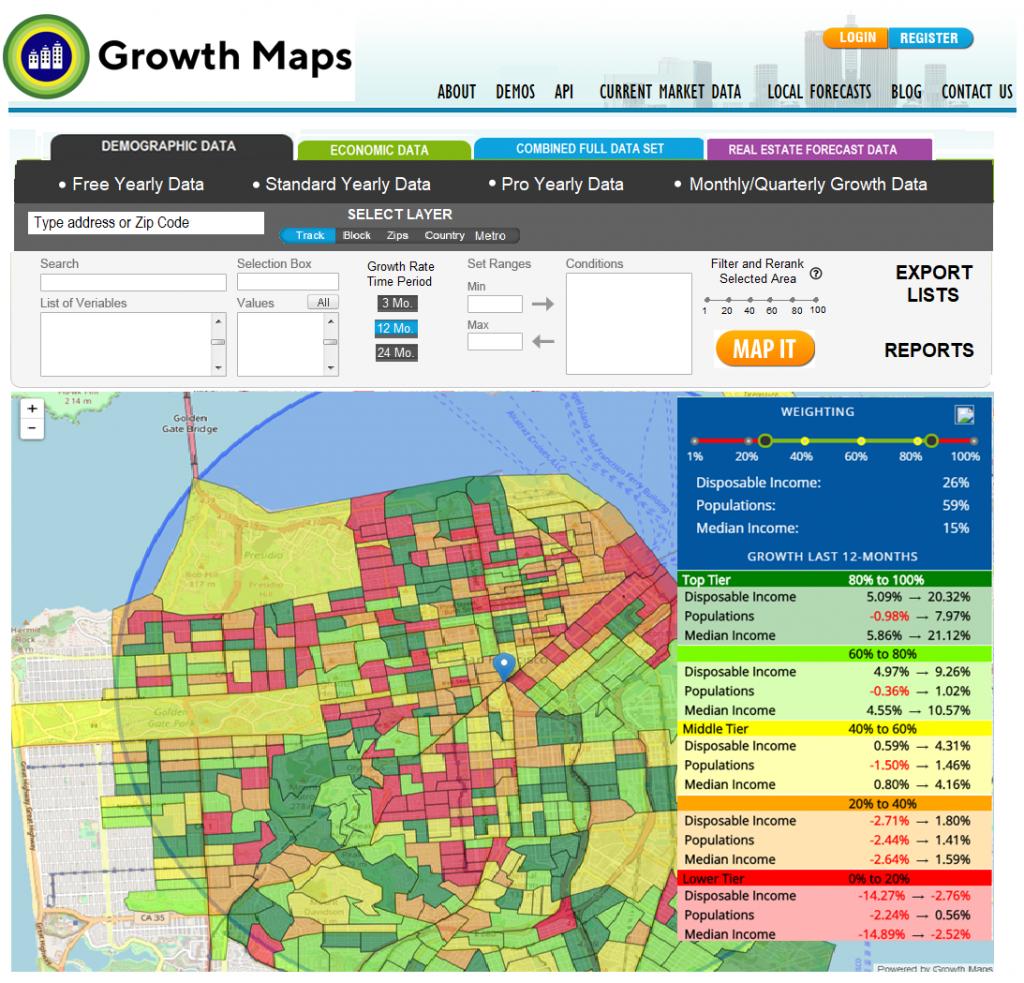Click the List of Variables listbox
The width and height of the screenshot is (1024, 983).
point(133,344)
